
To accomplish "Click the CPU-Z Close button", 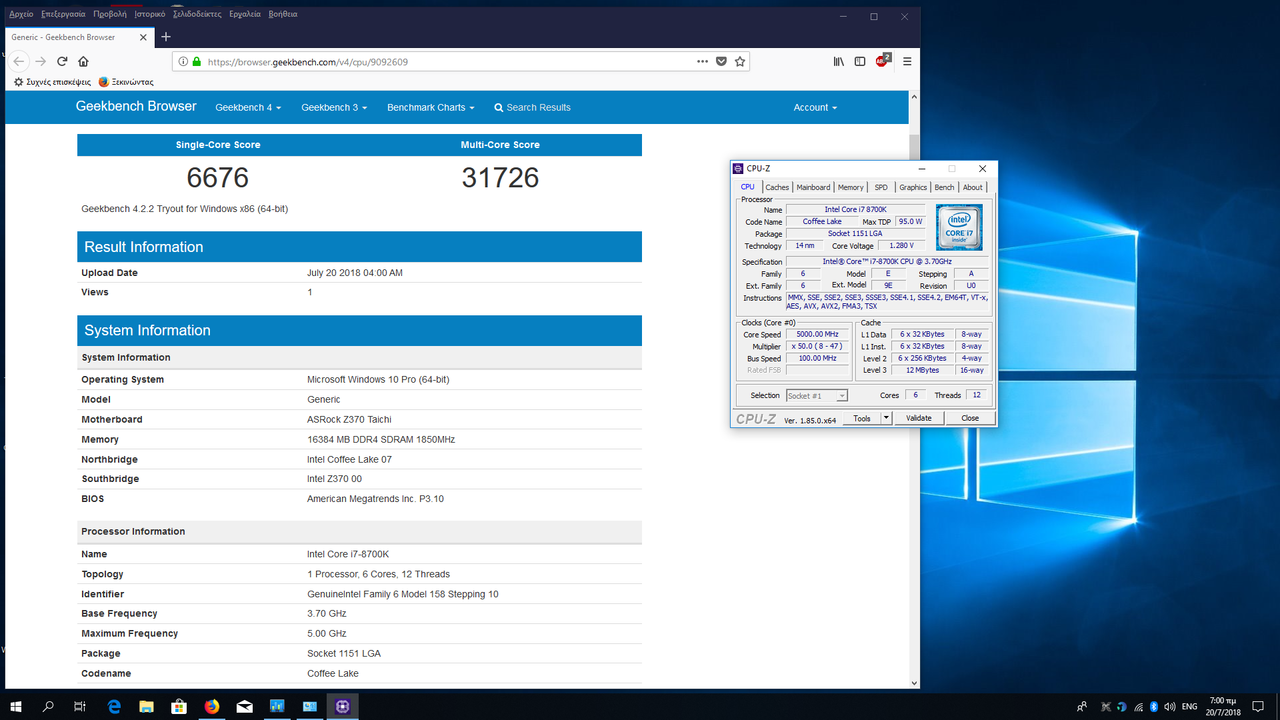I will click(970, 418).
